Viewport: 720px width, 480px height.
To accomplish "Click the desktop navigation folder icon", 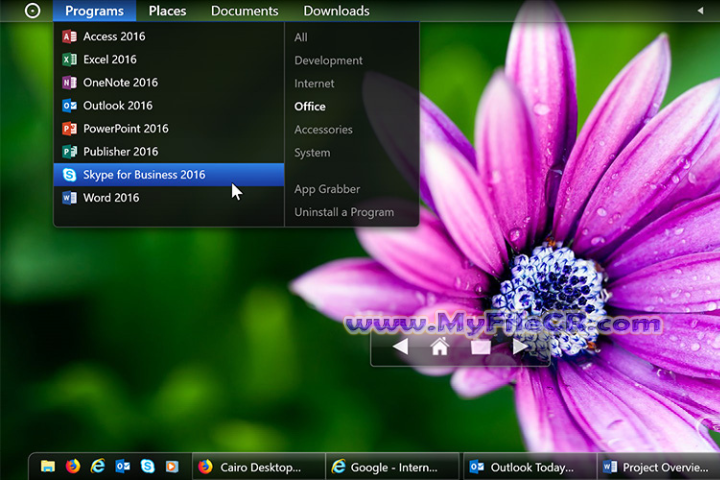I will (480, 347).
